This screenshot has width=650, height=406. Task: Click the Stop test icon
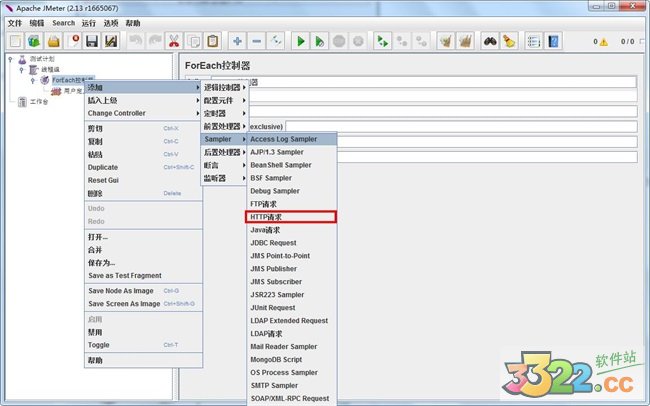(339, 41)
